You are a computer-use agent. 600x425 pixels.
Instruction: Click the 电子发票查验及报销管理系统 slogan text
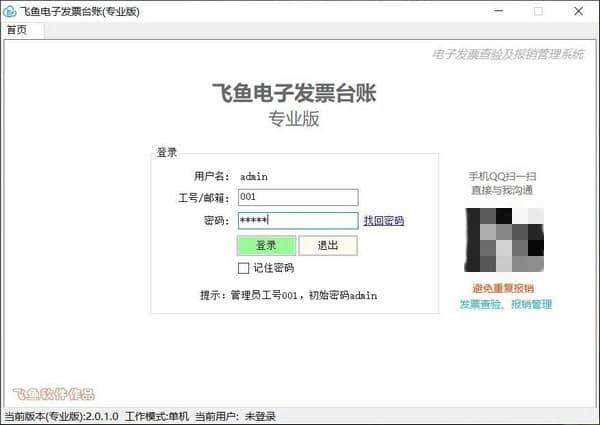coord(507,54)
